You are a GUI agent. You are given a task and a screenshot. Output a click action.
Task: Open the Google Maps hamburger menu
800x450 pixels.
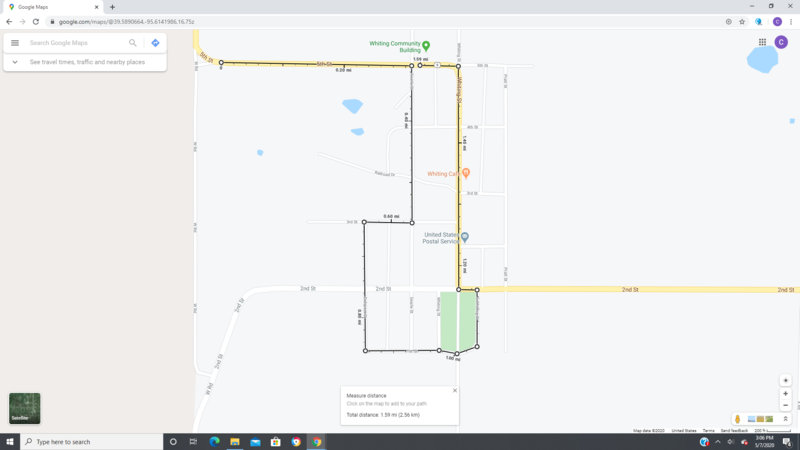click(x=15, y=43)
